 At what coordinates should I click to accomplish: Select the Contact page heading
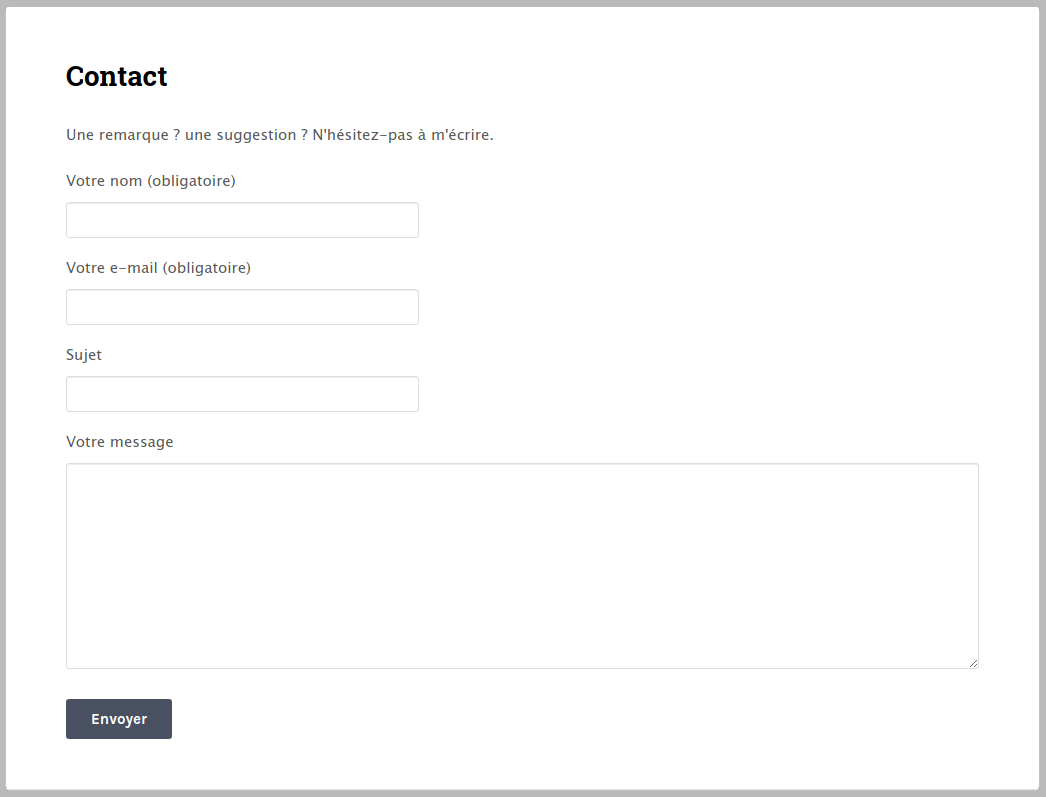[116, 76]
